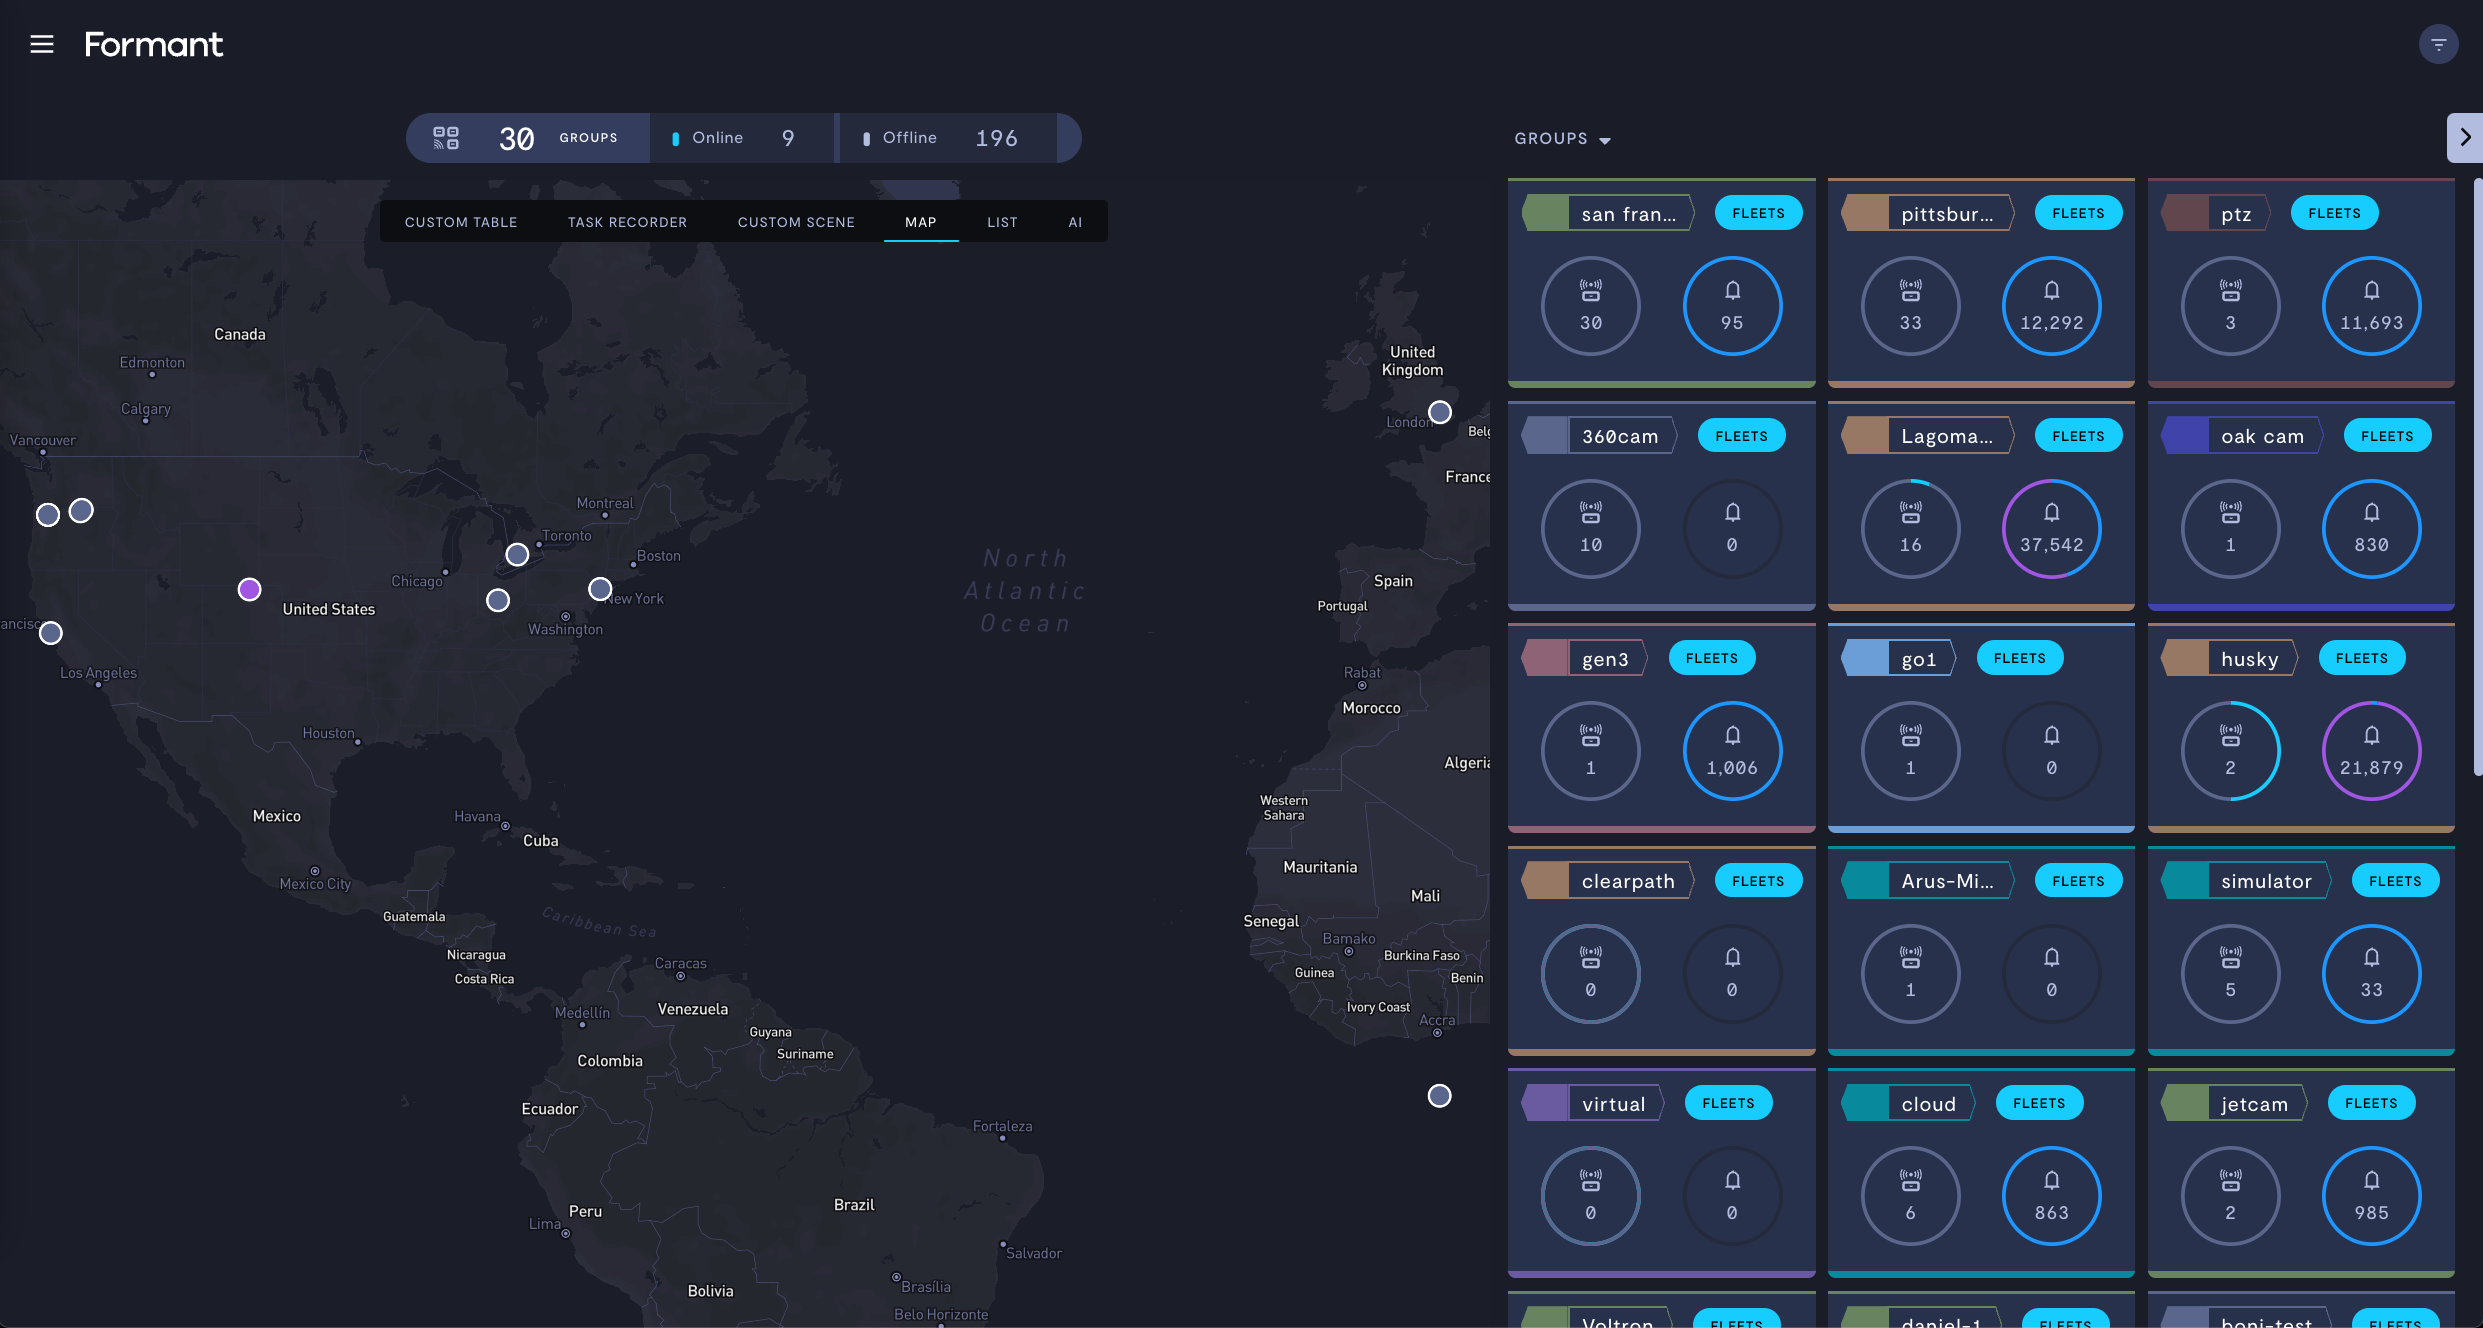
Task: Click jetcam alerts bell showing 985
Action: 2371,1196
